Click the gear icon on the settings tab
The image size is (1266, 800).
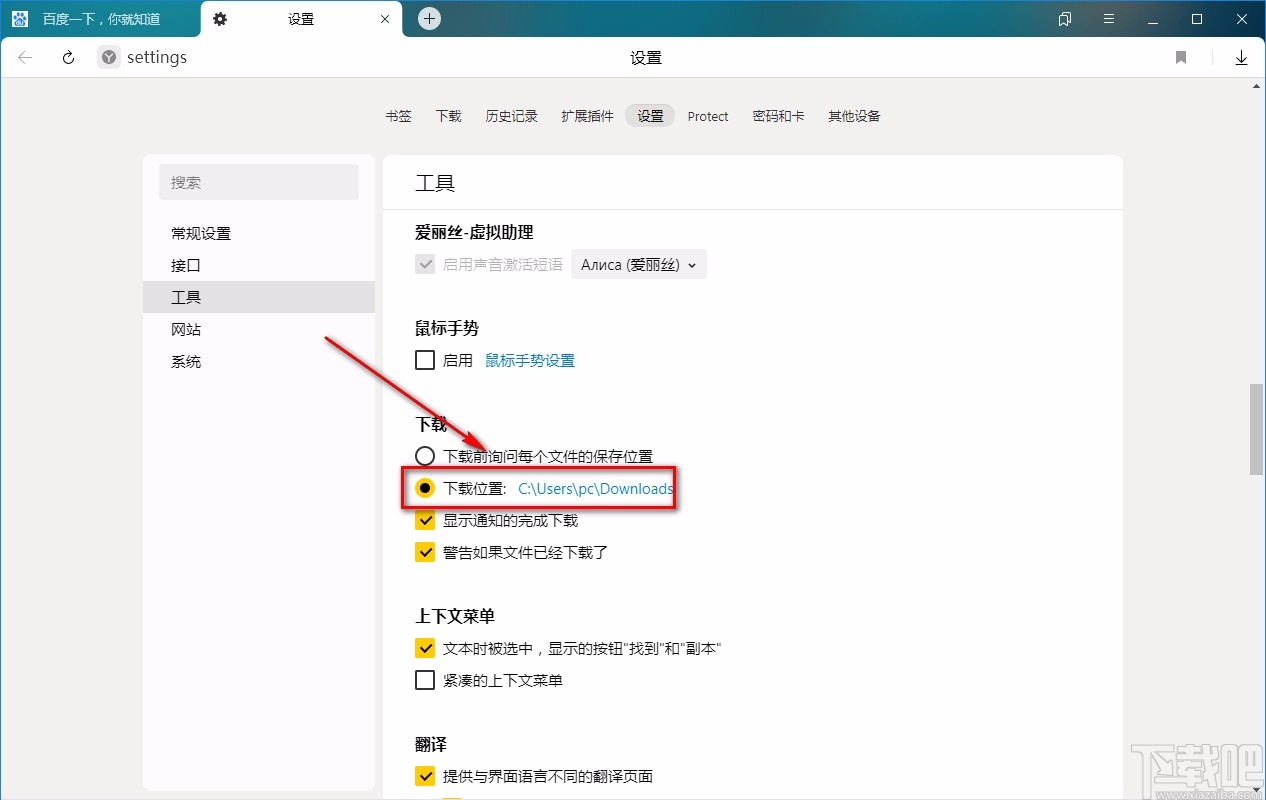coord(220,18)
